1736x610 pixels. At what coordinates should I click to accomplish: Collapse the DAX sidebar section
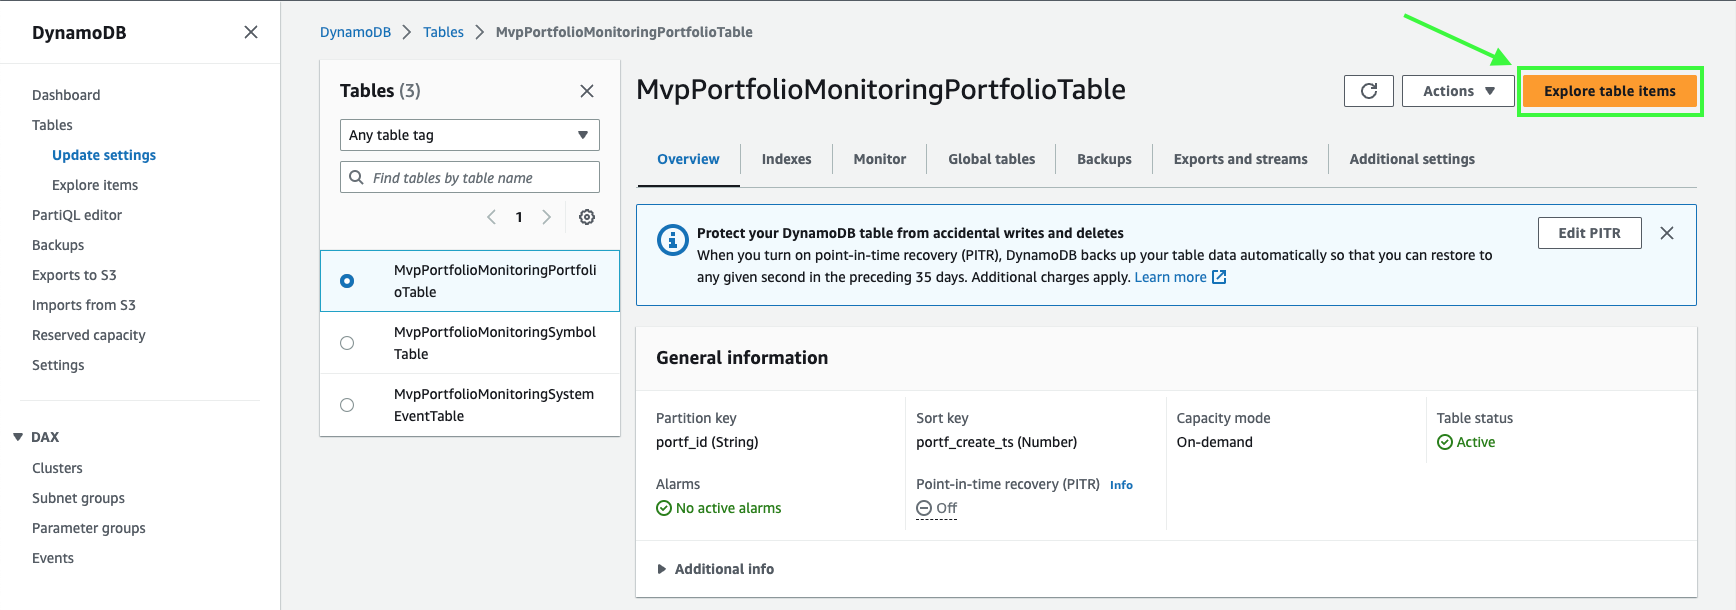tap(18, 437)
